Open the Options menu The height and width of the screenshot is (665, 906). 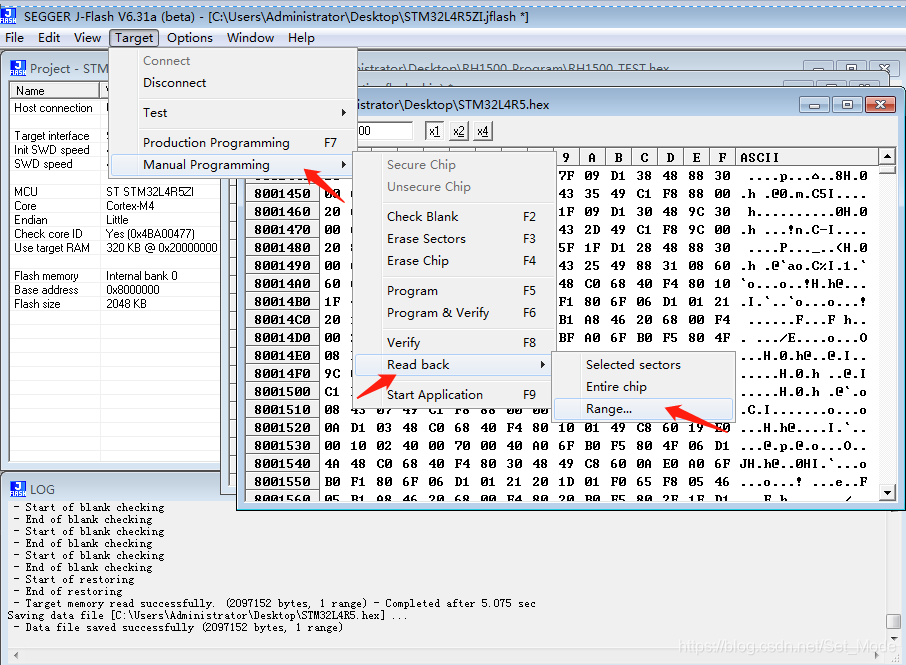point(190,38)
